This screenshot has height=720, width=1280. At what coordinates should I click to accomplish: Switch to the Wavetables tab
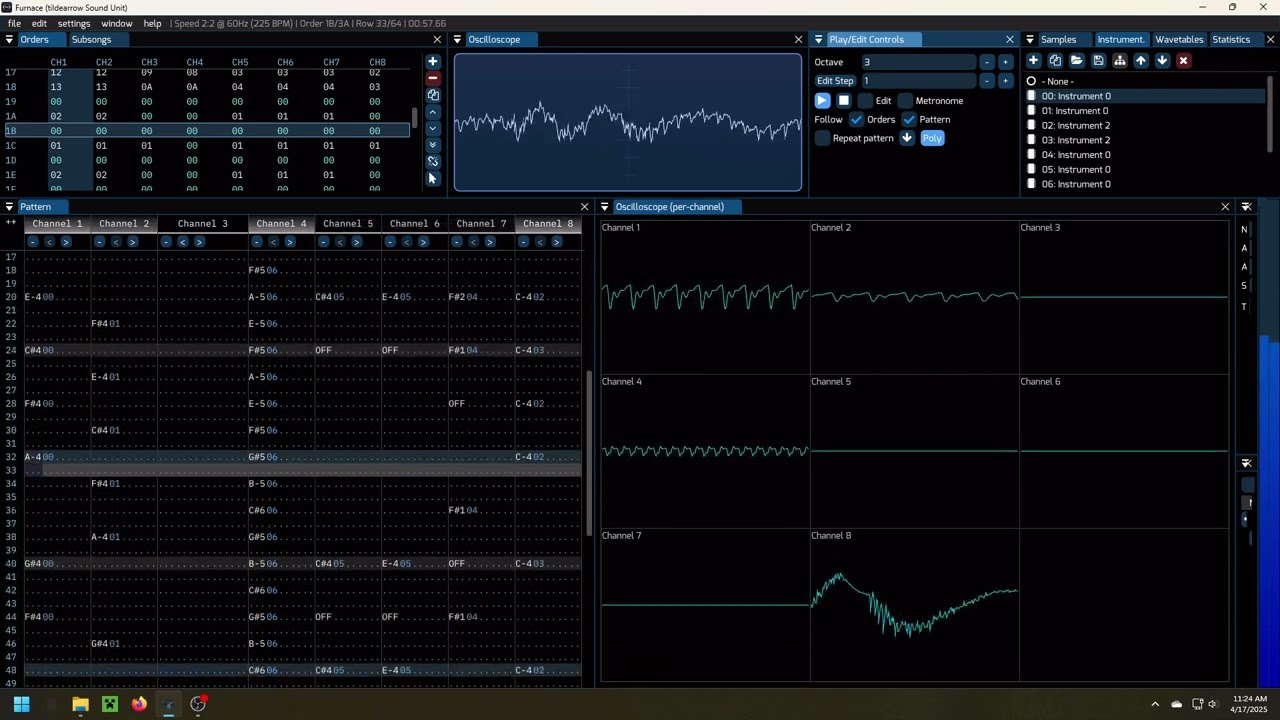pos(1179,40)
